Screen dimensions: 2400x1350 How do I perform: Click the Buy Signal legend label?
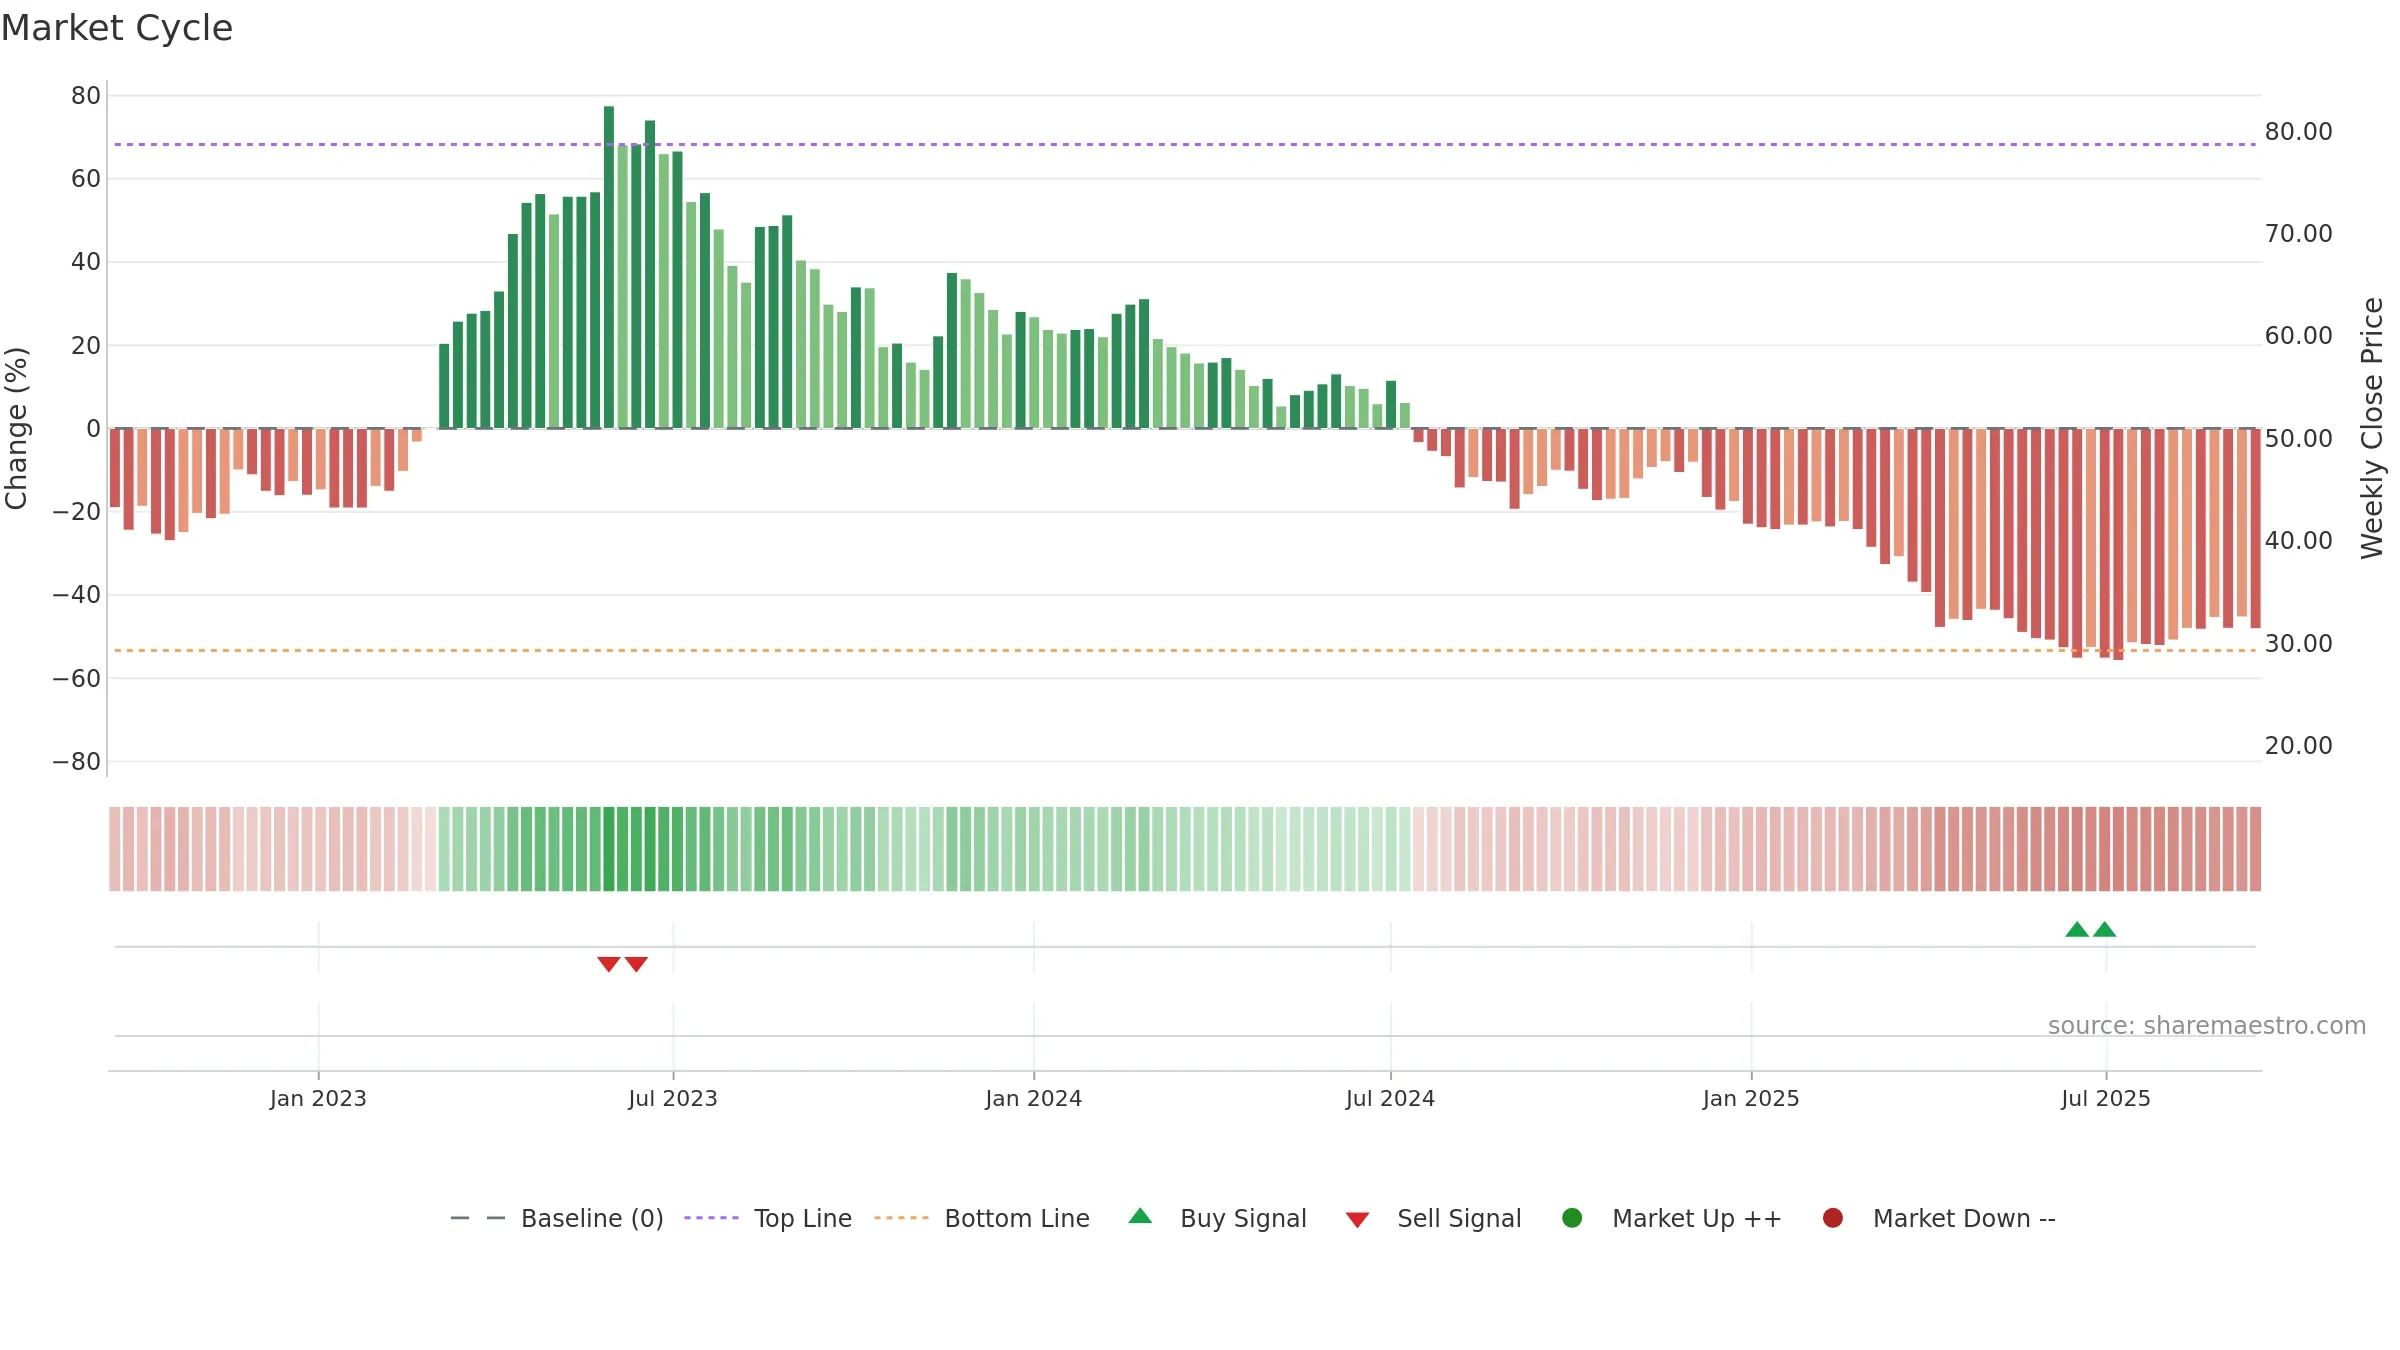(1243, 1218)
